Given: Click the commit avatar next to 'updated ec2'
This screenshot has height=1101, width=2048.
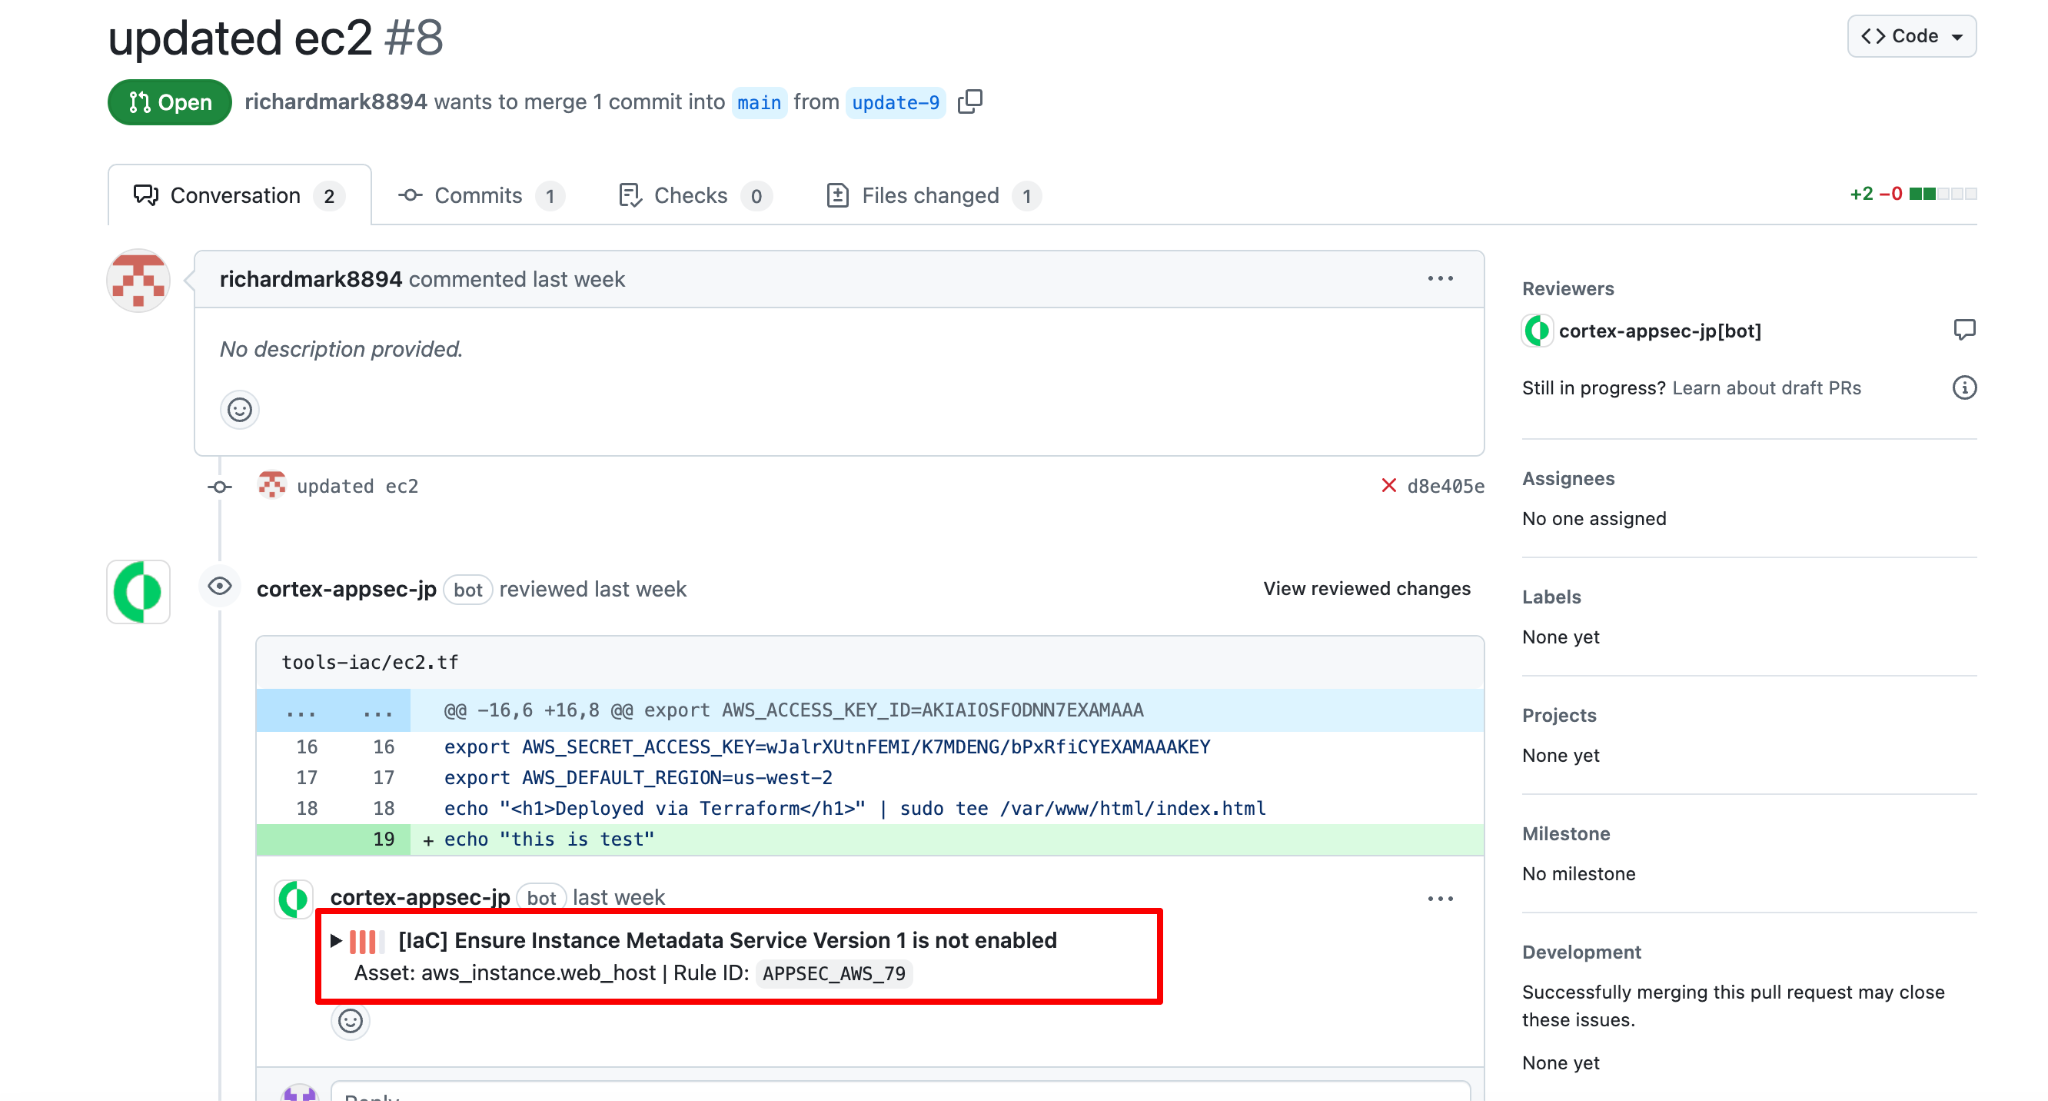Looking at the screenshot, I should pos(272,485).
